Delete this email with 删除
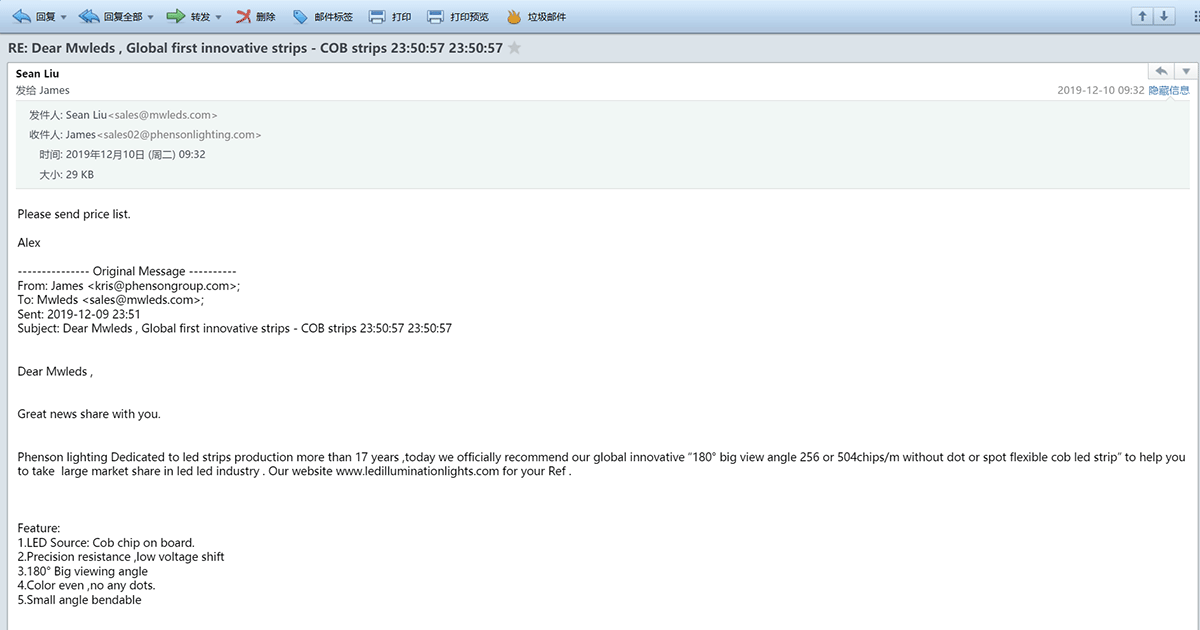 click(256, 17)
